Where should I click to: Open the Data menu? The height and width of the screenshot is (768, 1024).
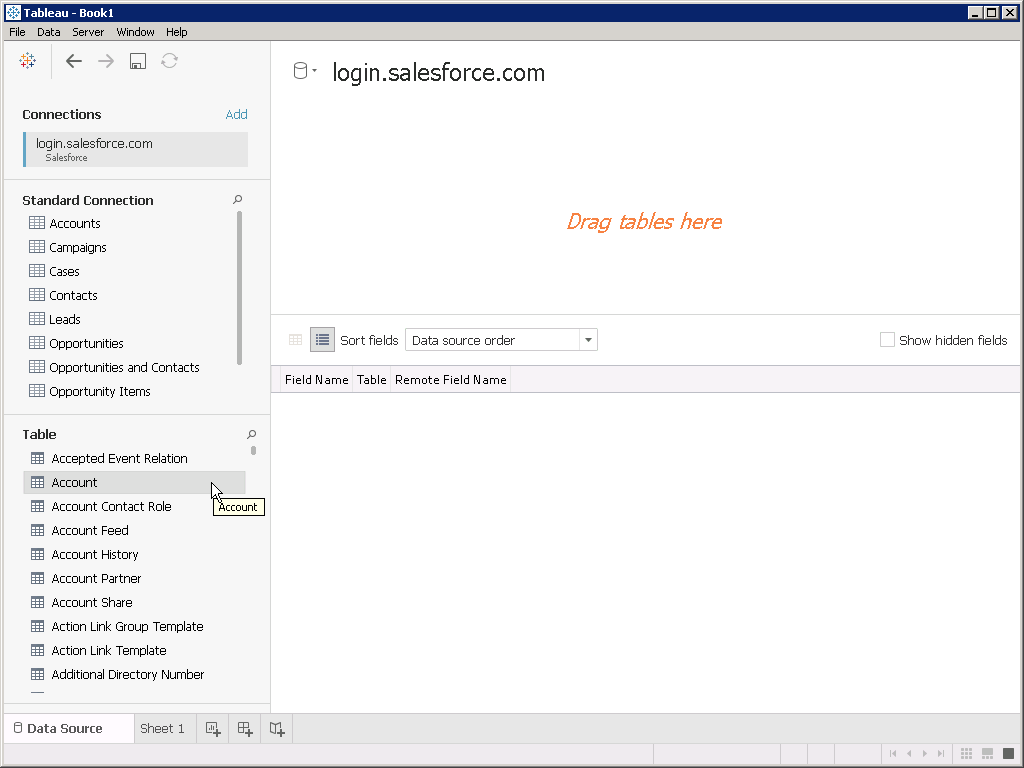point(48,32)
